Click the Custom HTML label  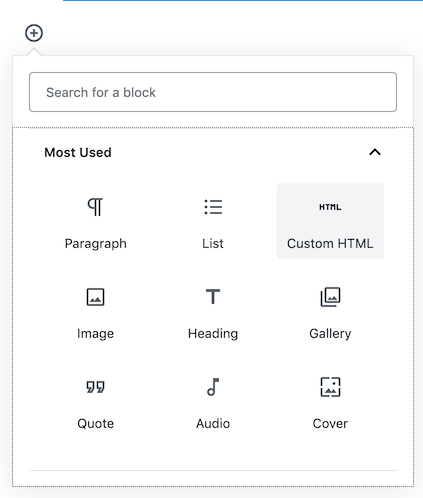pos(330,244)
